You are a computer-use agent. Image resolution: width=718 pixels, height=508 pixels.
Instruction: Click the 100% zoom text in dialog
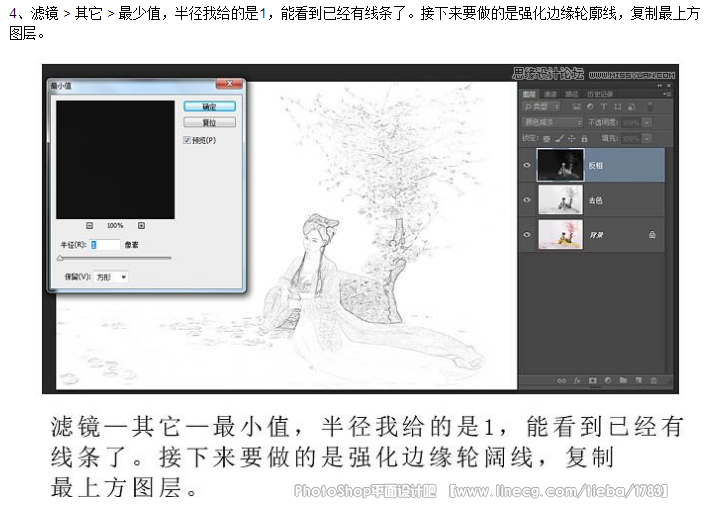tap(115, 225)
